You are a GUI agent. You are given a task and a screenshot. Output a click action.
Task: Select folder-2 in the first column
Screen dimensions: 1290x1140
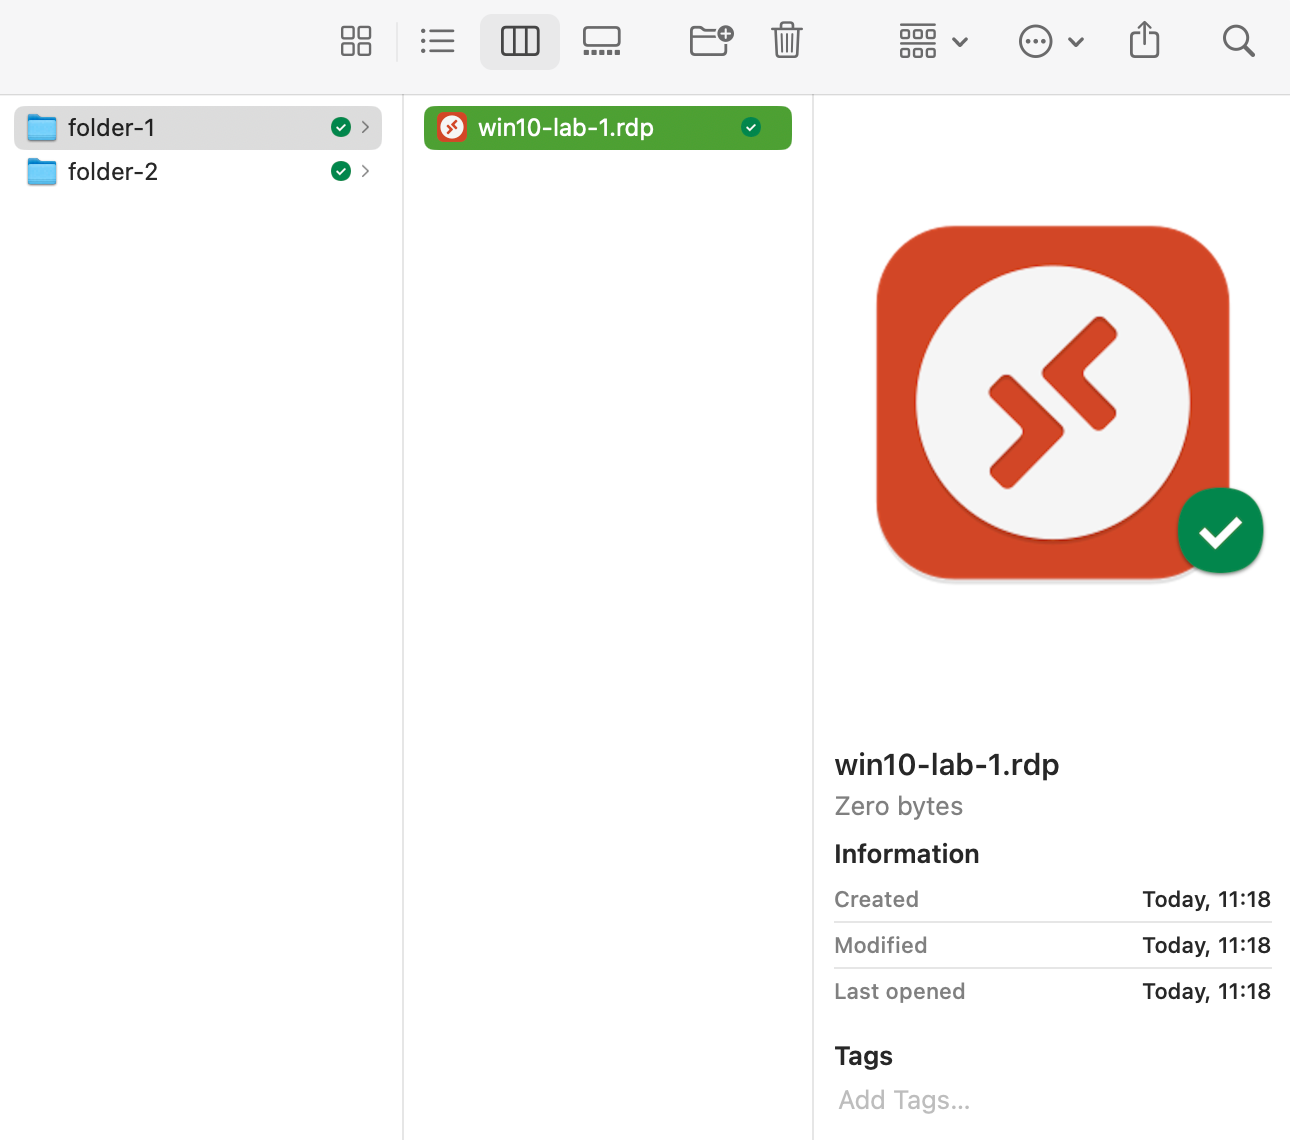(x=113, y=171)
